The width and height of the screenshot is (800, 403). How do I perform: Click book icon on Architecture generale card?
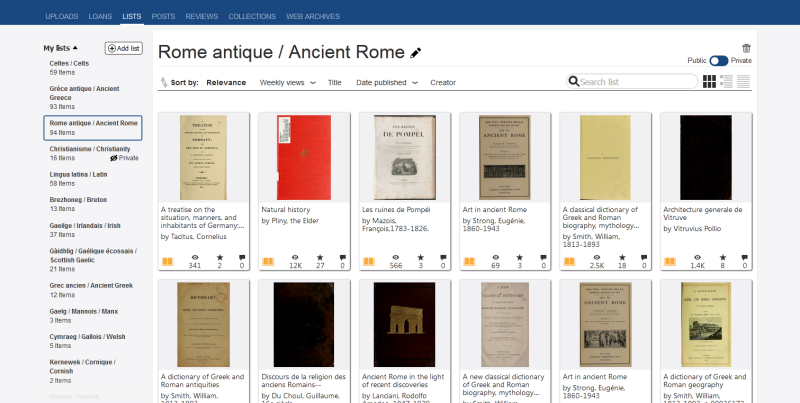tap(670, 262)
